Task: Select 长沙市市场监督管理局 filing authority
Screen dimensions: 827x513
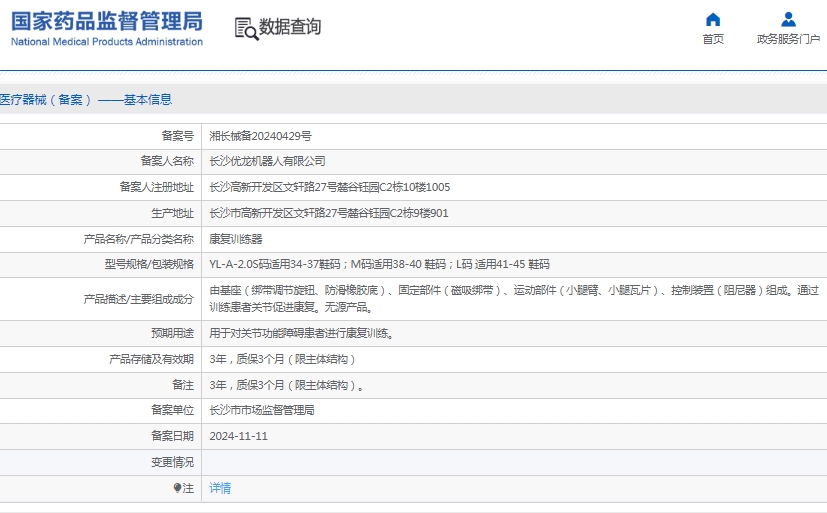Action: pyautogui.click(x=262, y=410)
